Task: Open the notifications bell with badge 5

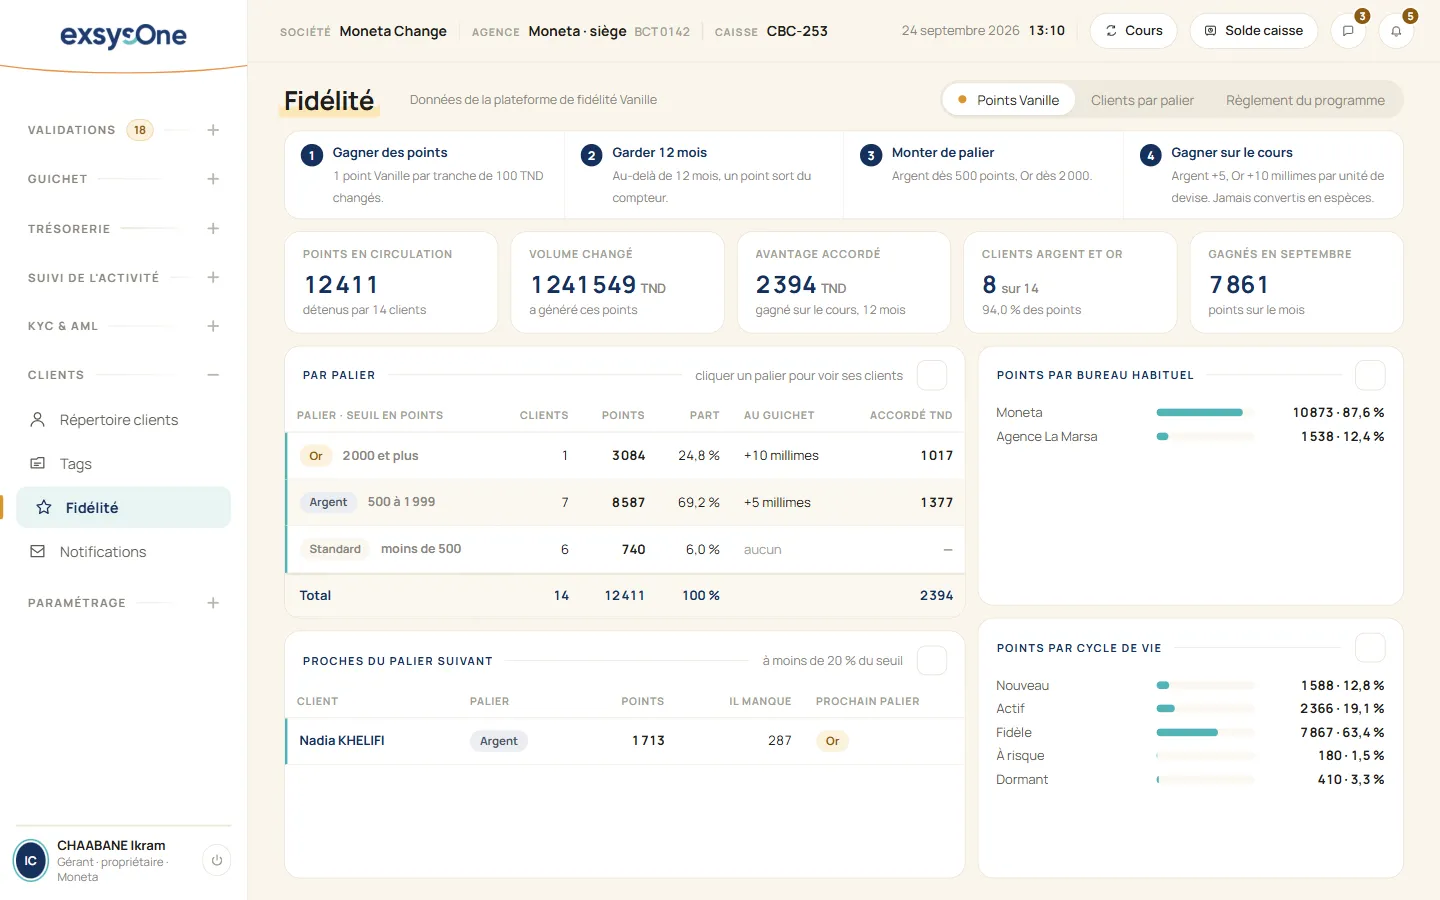Action: click(1396, 31)
